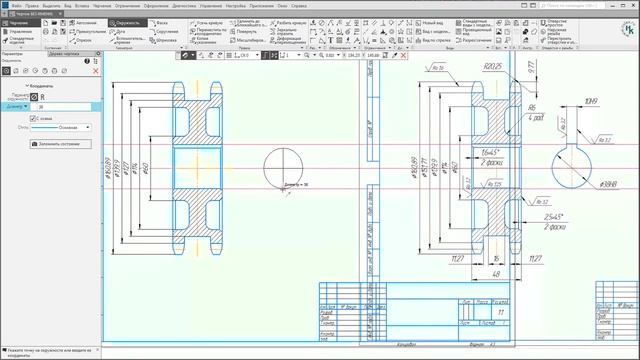Click the orthogonal drawing mode toggle icon
The image size is (640, 360).
[x=265, y=55]
